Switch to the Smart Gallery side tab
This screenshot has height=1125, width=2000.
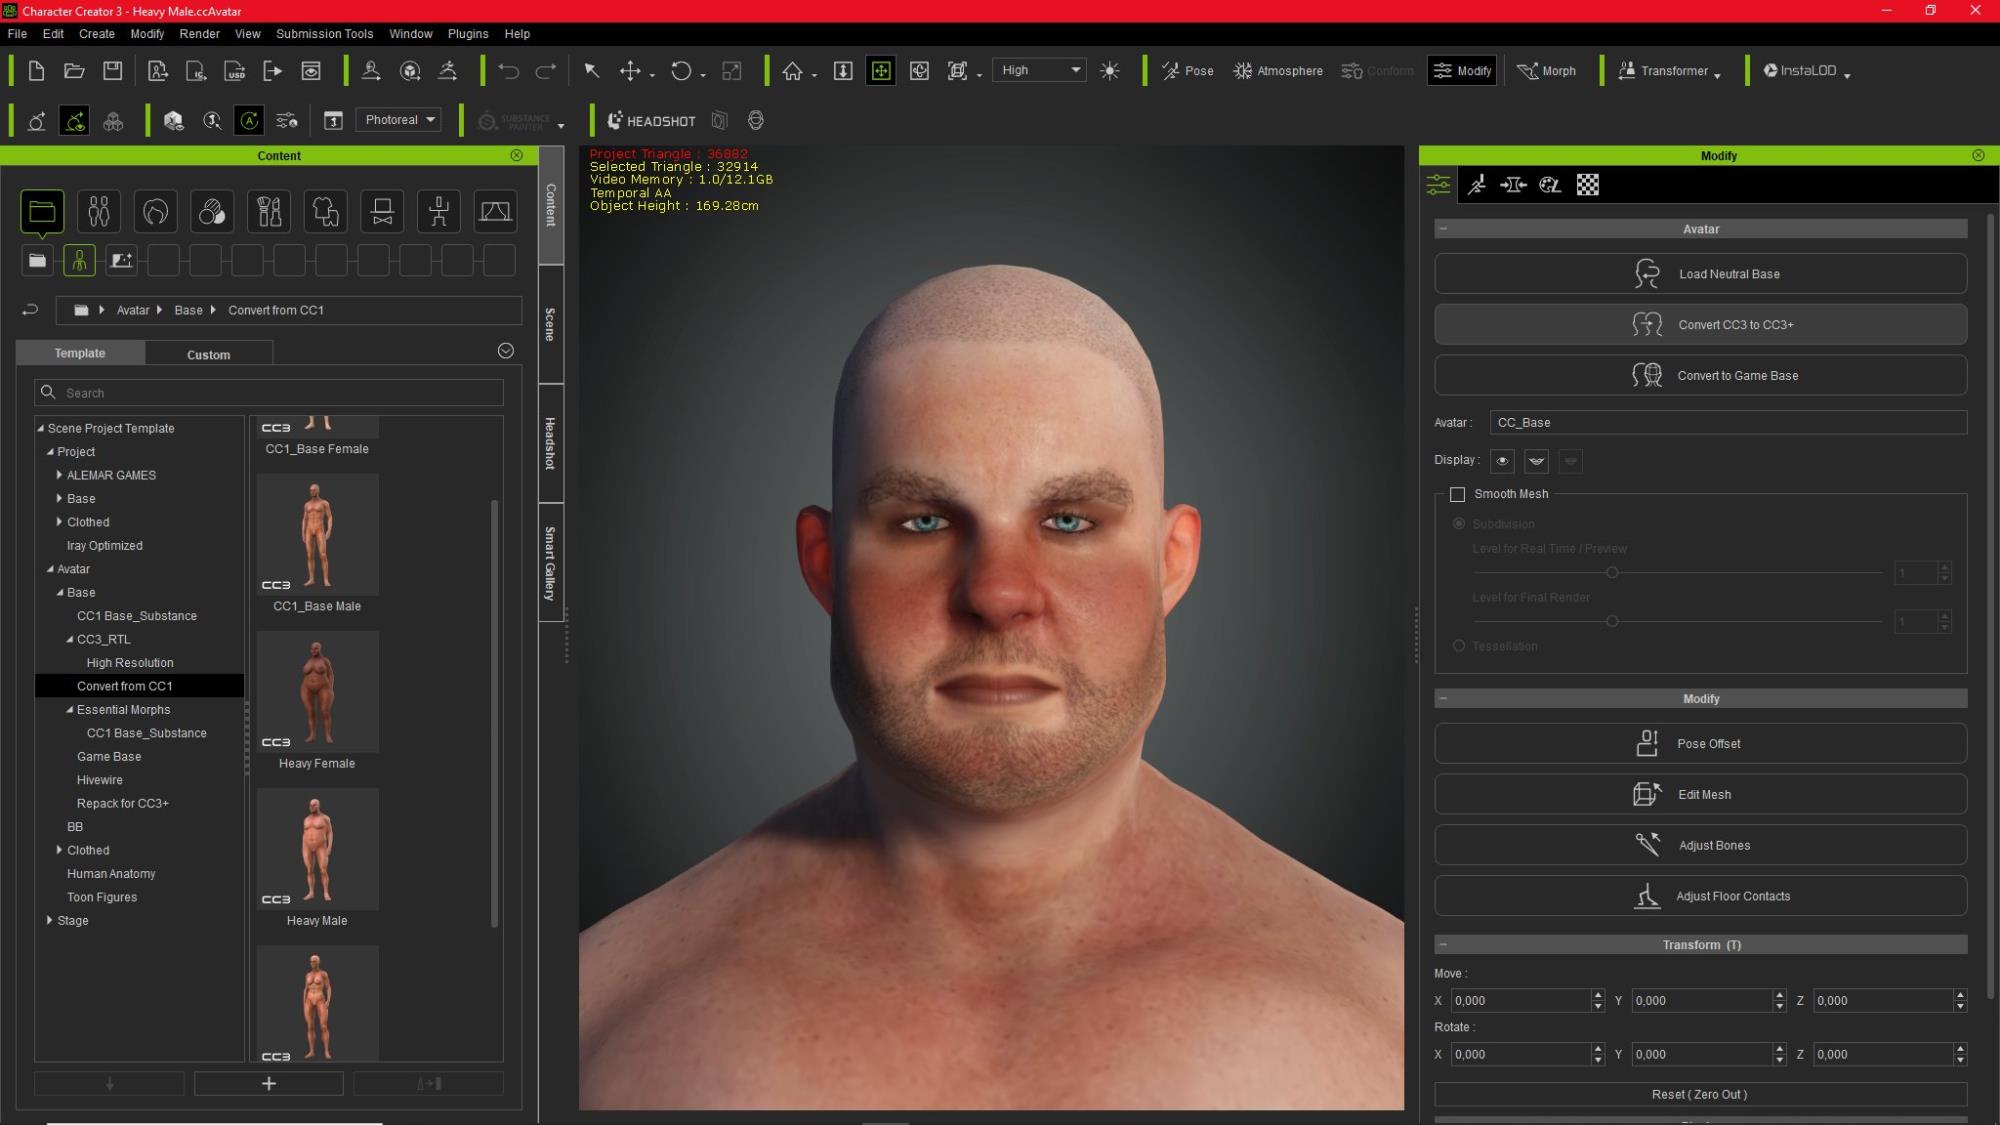click(x=551, y=563)
